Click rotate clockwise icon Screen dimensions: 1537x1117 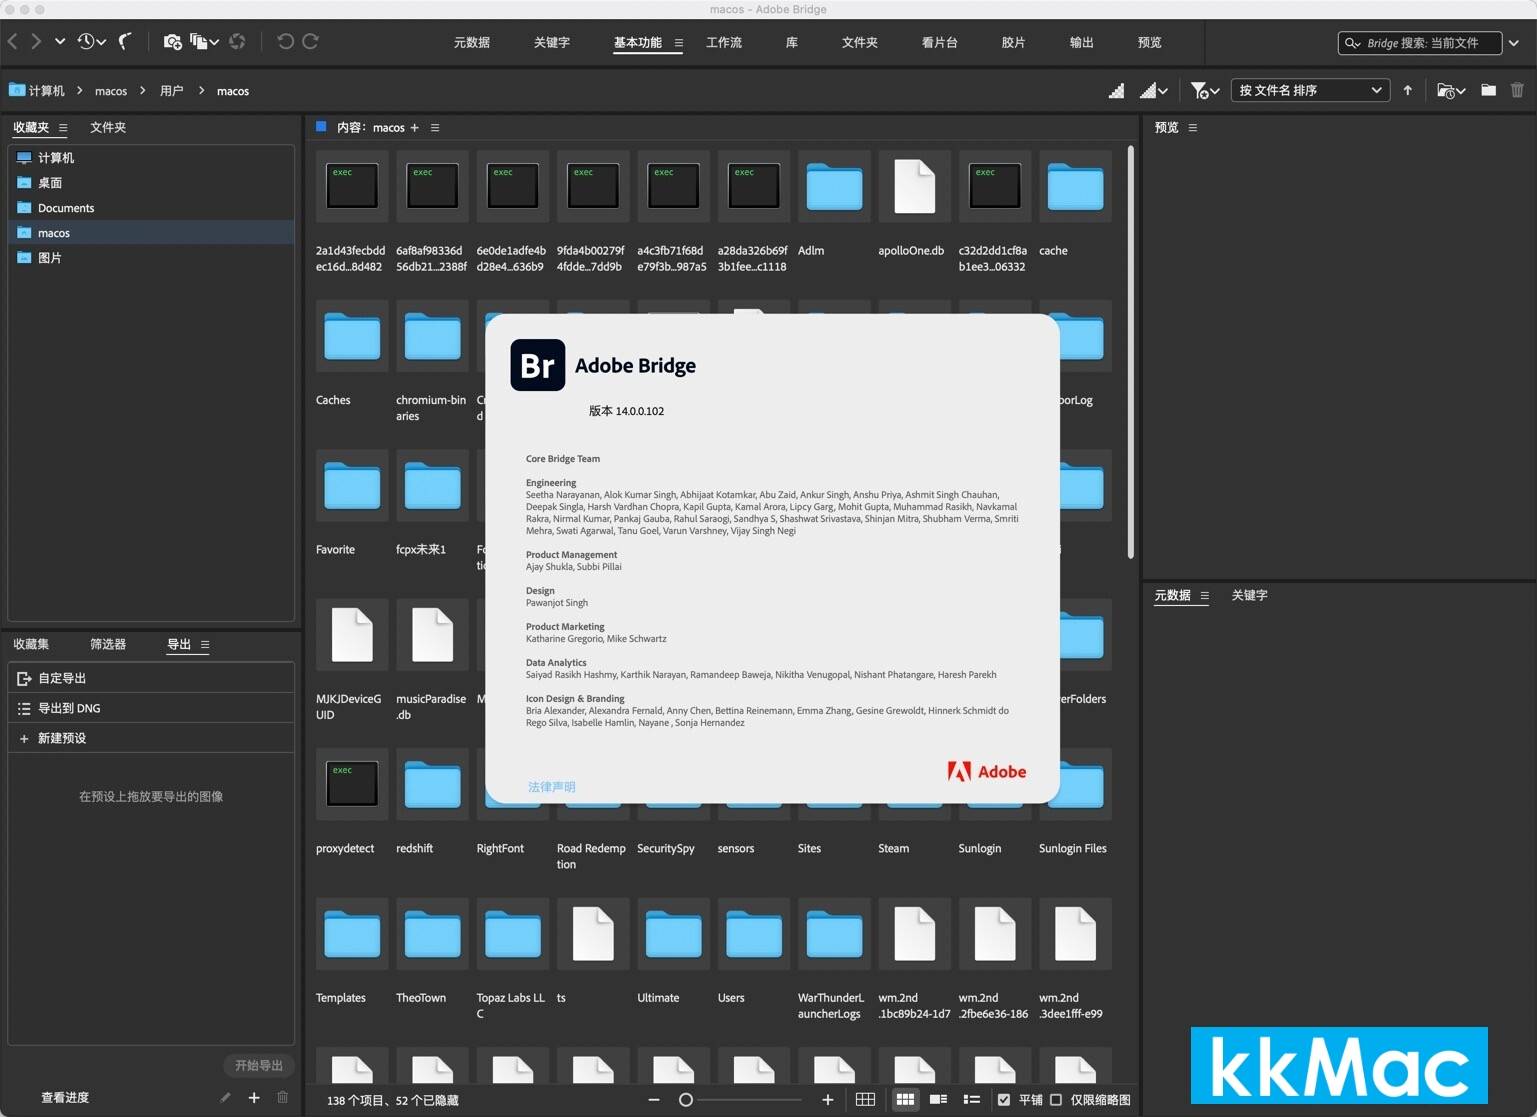point(311,42)
